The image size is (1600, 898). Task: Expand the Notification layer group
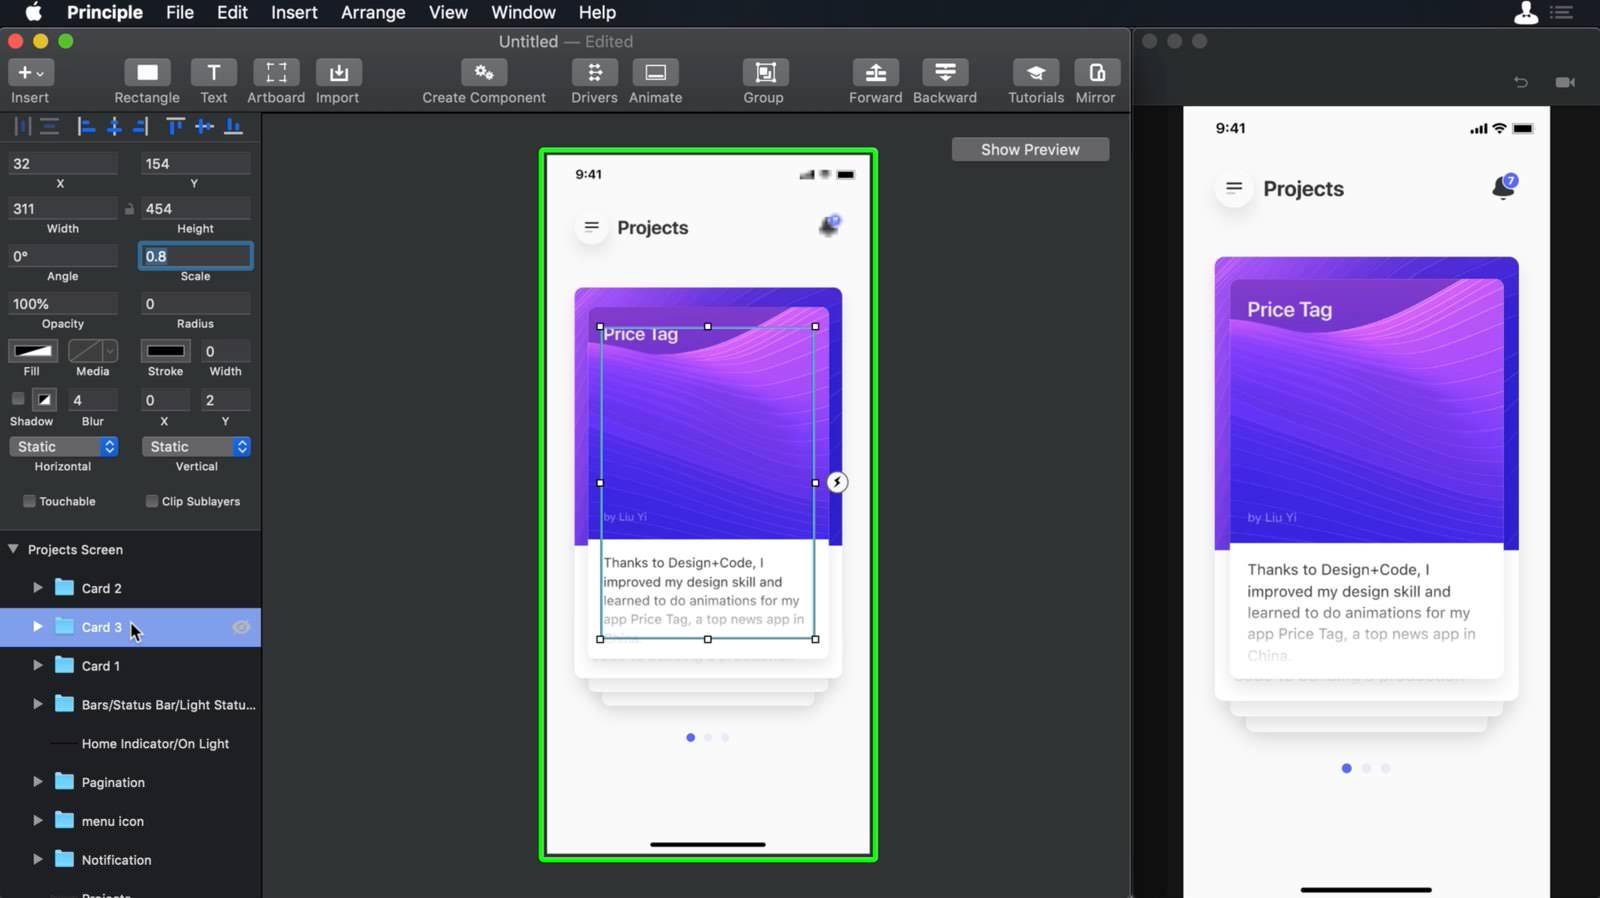pos(37,859)
